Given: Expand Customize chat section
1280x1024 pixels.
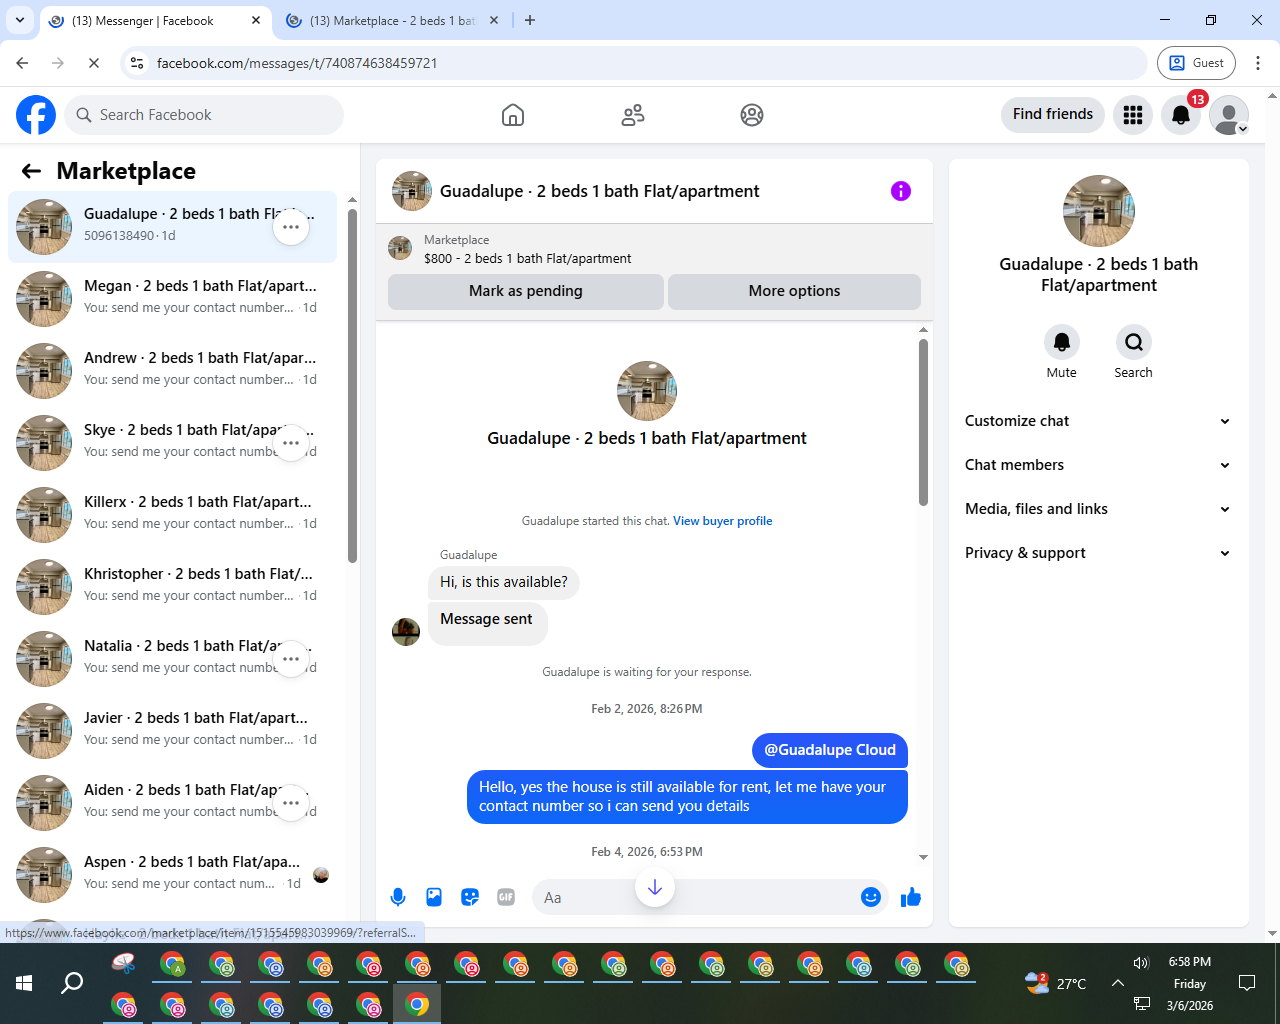Looking at the screenshot, I should (1098, 421).
